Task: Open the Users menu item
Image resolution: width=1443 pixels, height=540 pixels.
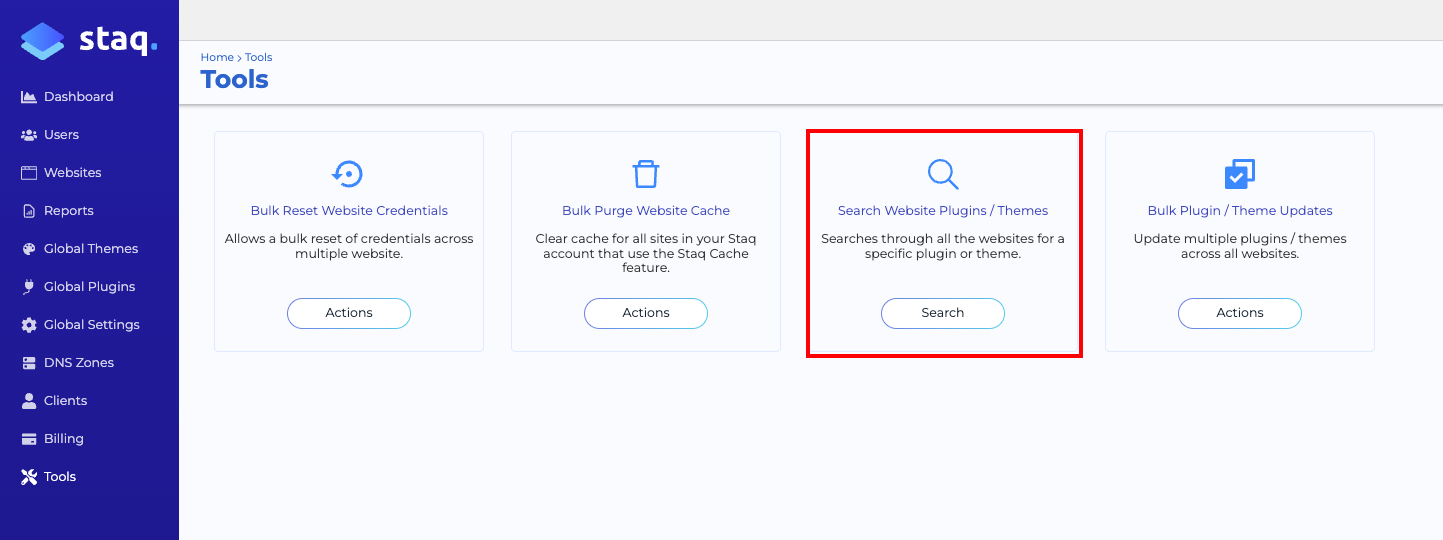Action: [61, 135]
